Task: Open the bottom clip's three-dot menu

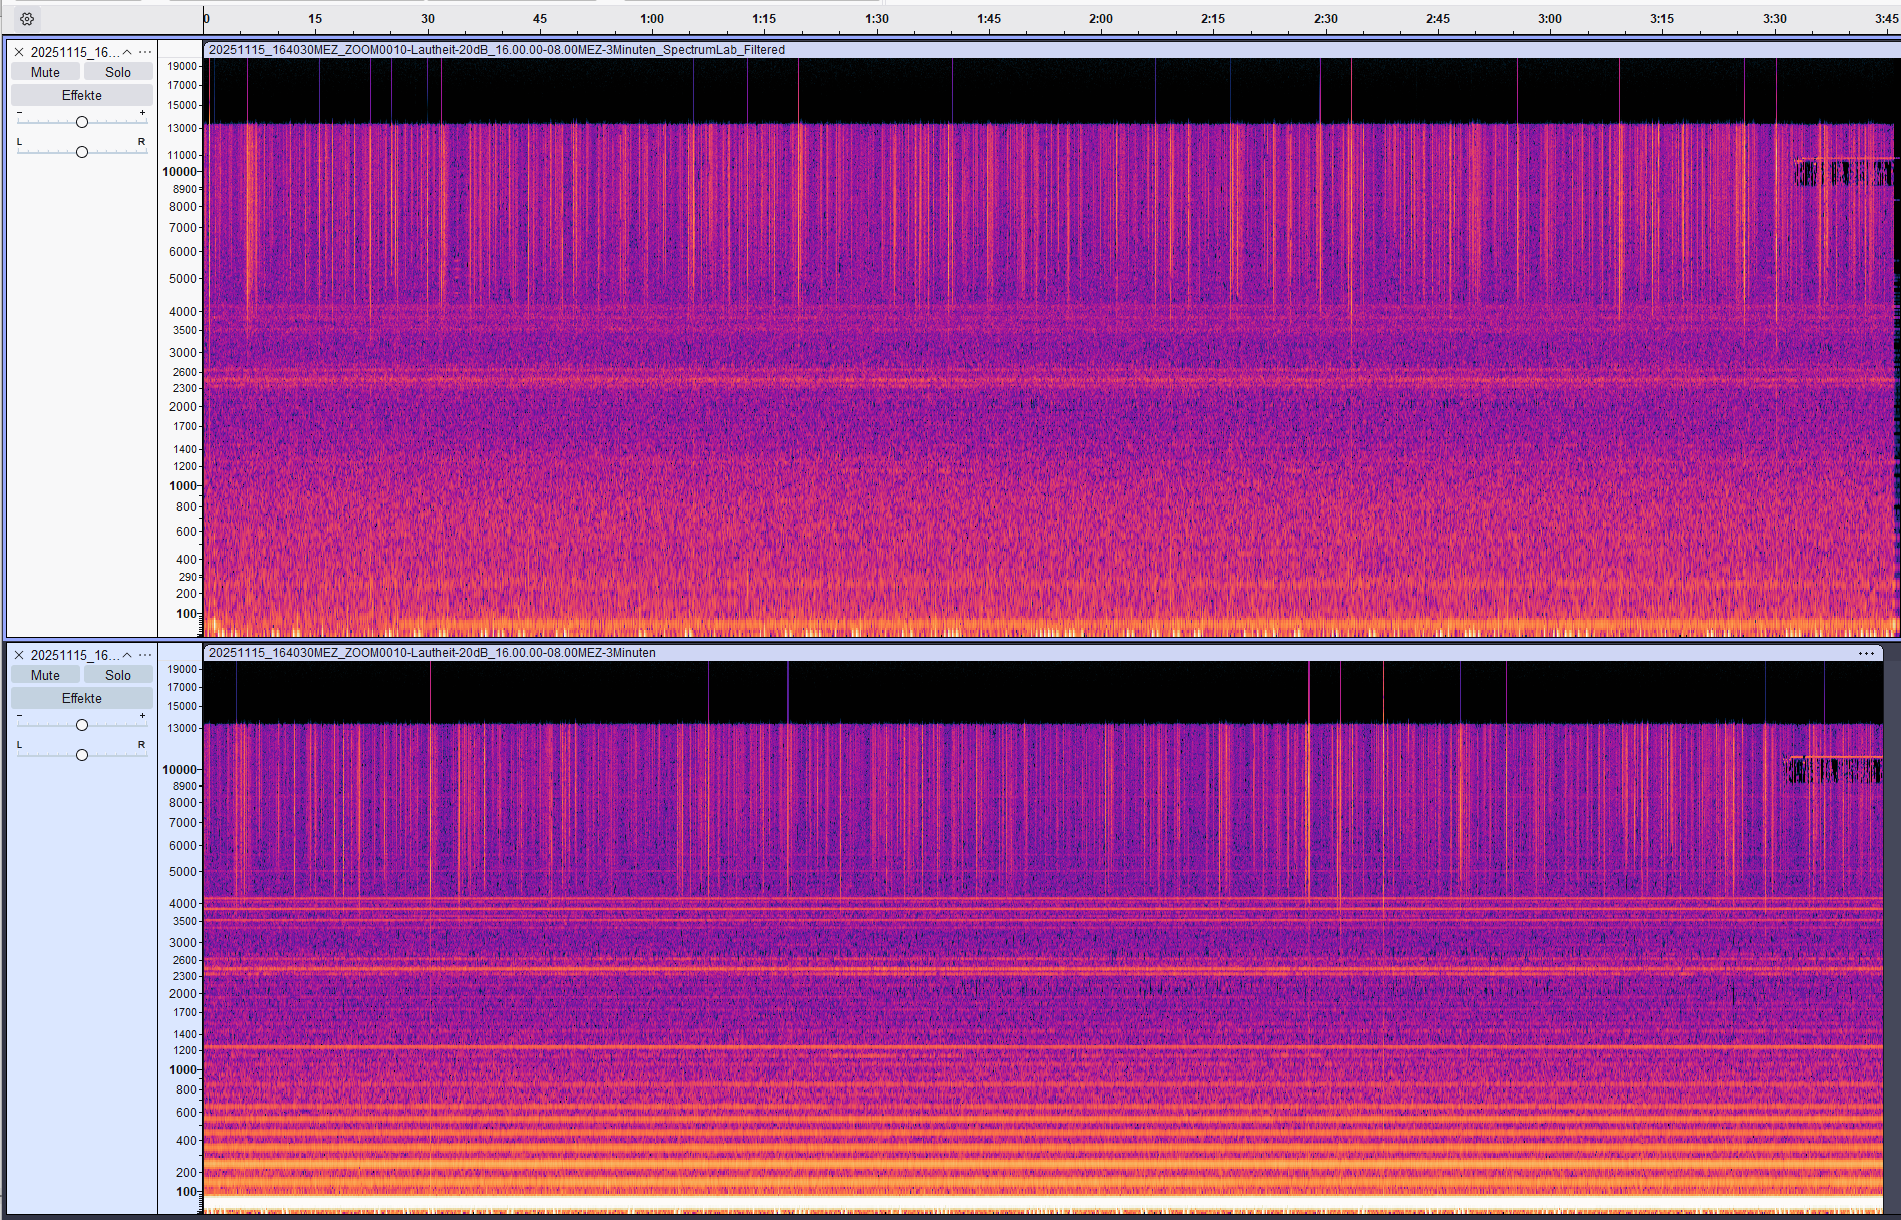Action: pos(1866,653)
